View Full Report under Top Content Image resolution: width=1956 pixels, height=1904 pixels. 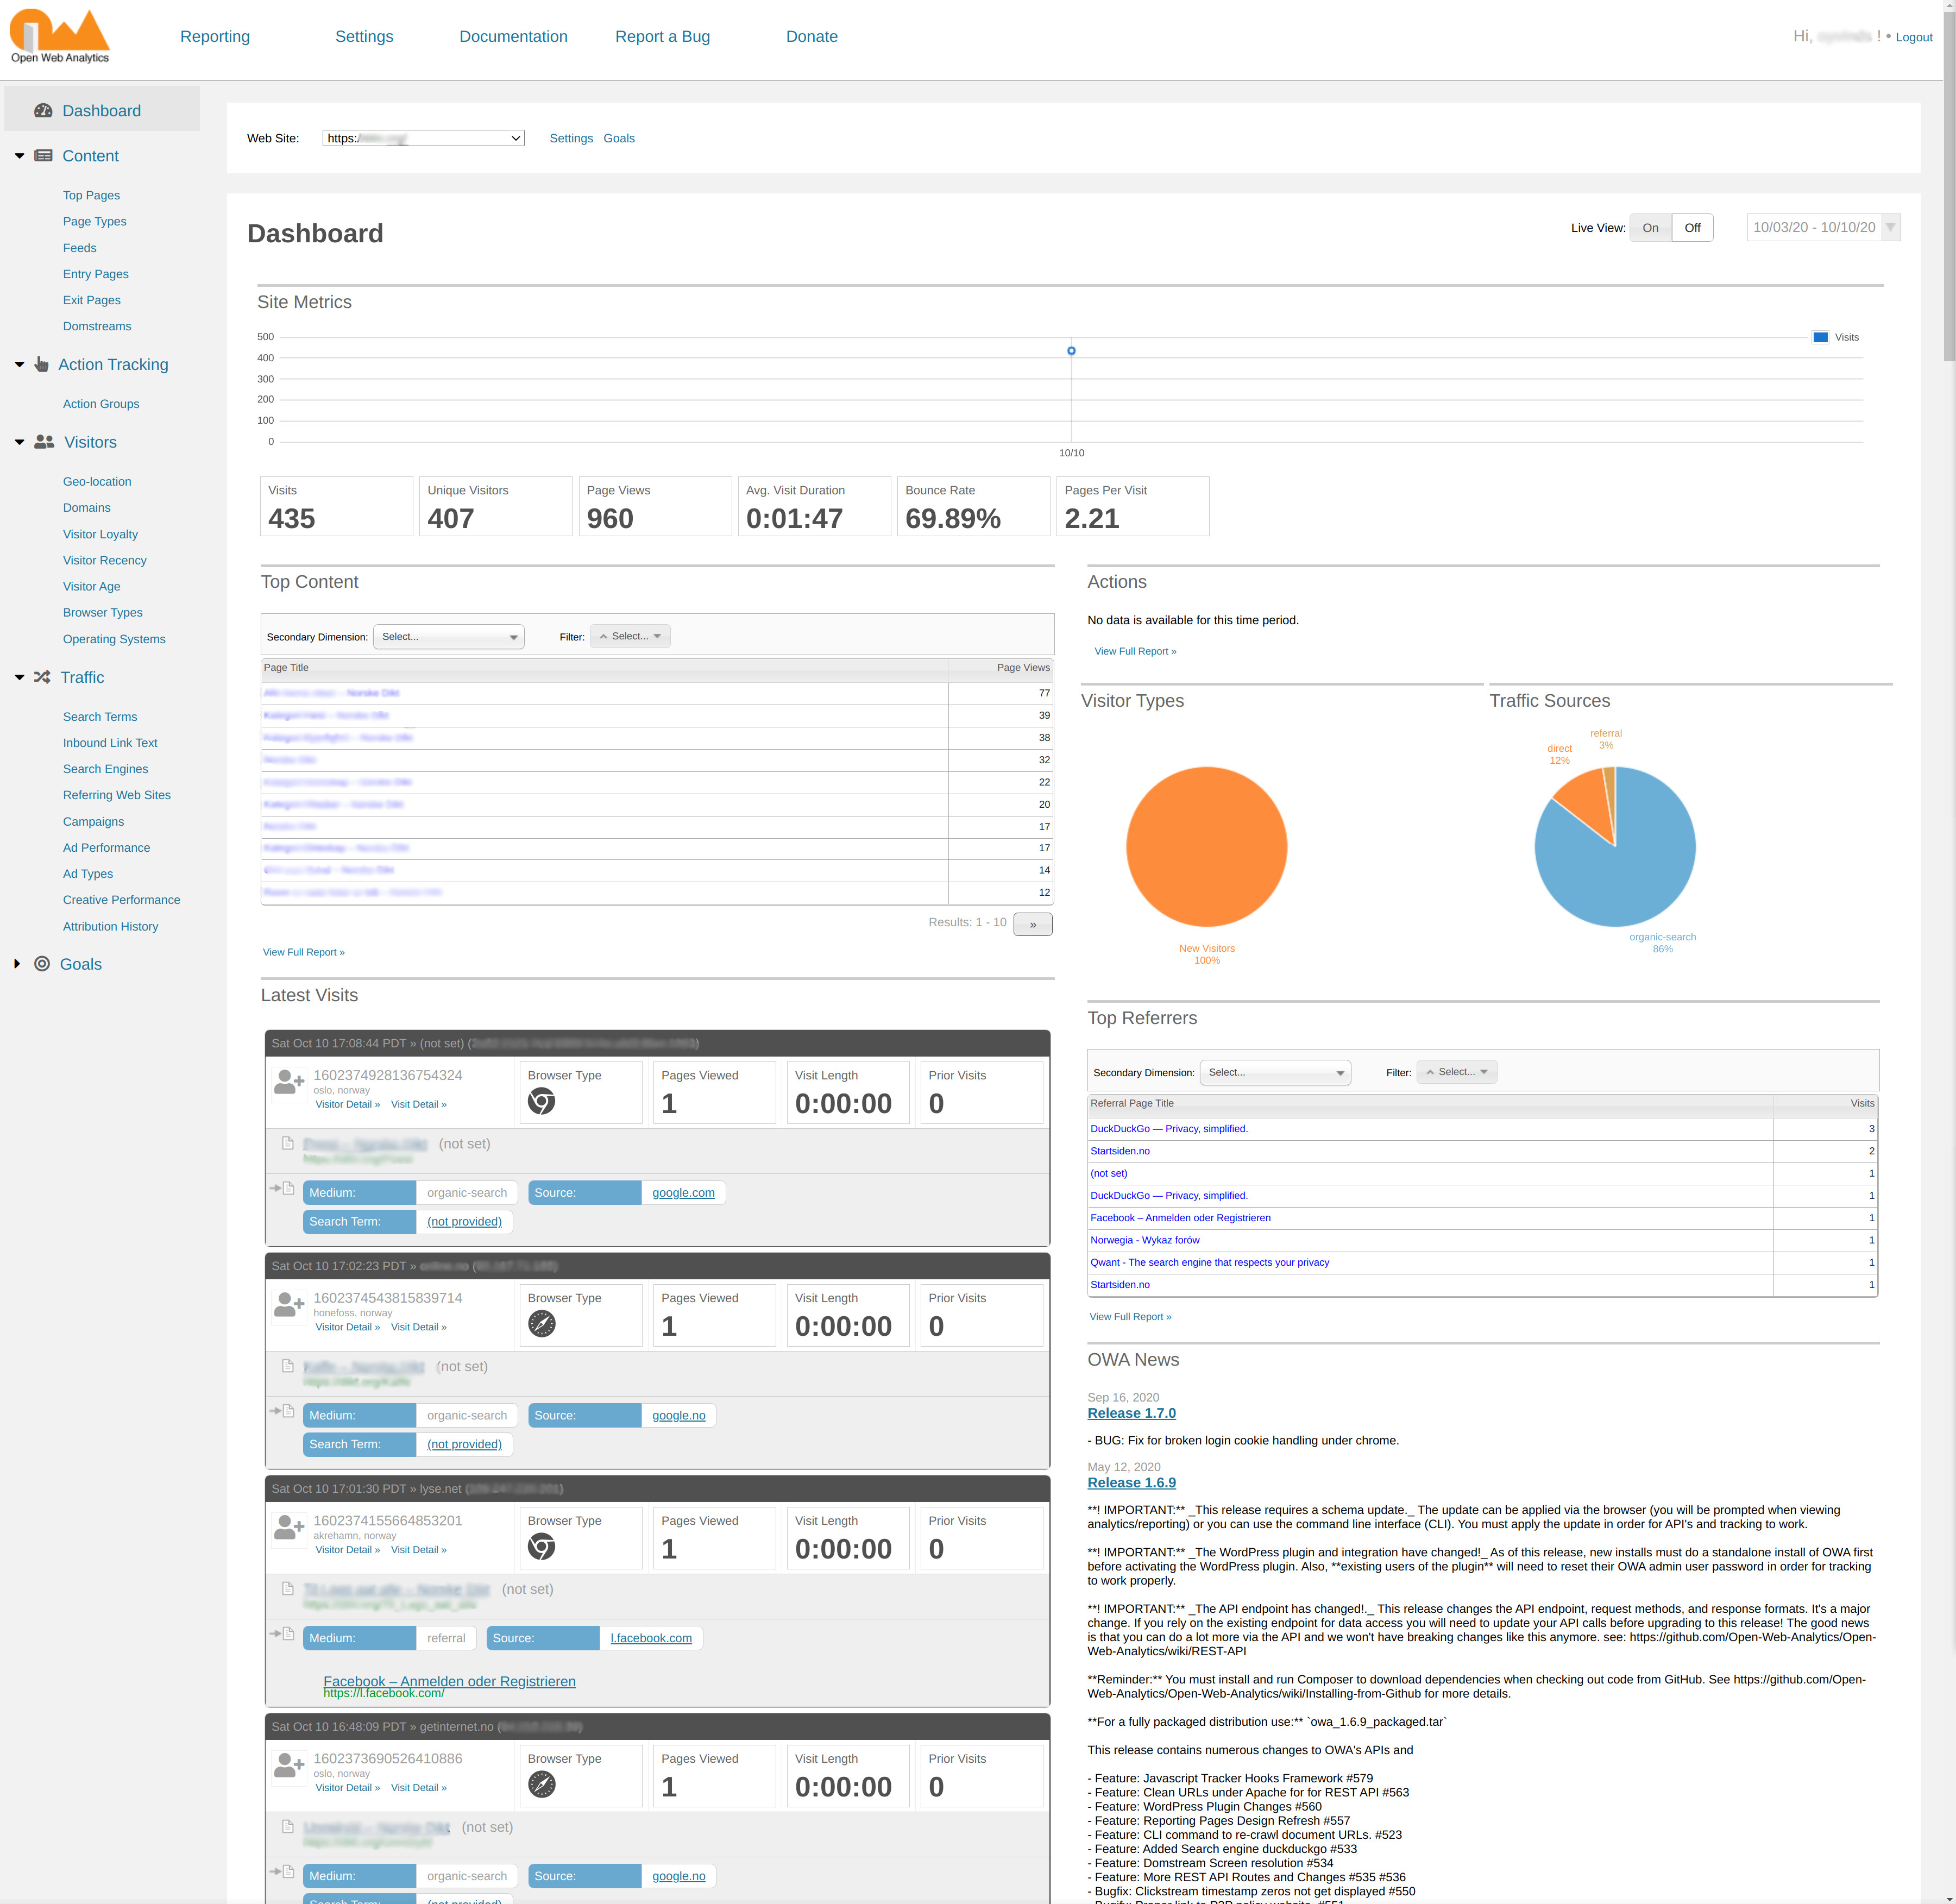coord(303,951)
